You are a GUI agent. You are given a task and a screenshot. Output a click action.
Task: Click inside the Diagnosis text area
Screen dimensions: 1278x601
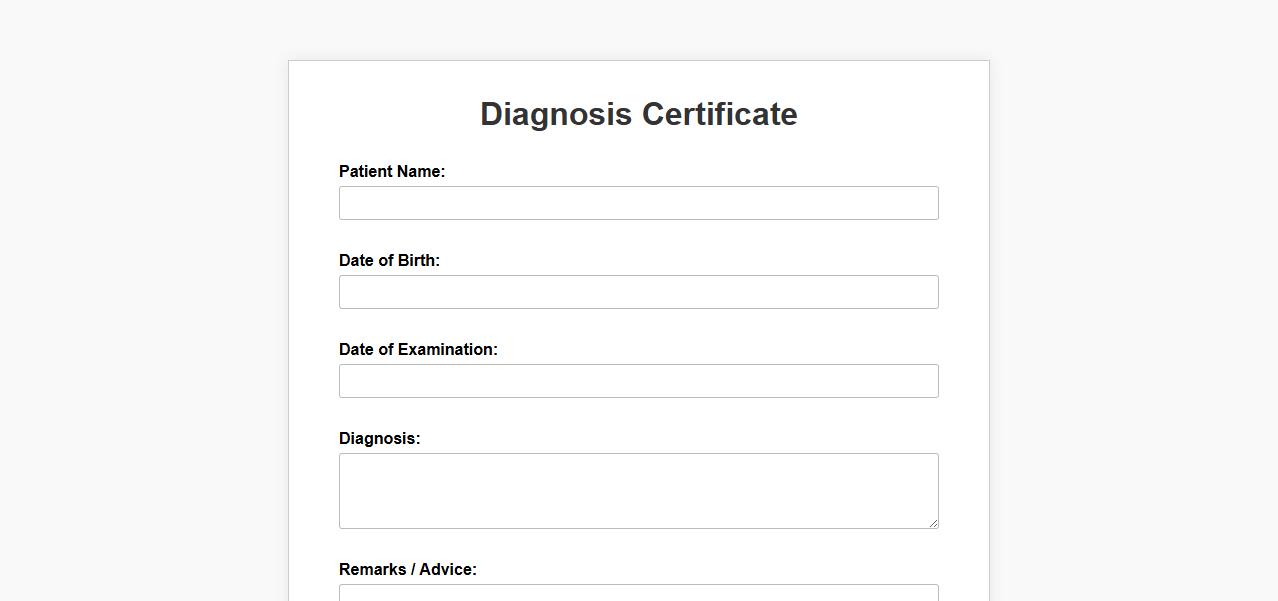click(638, 490)
